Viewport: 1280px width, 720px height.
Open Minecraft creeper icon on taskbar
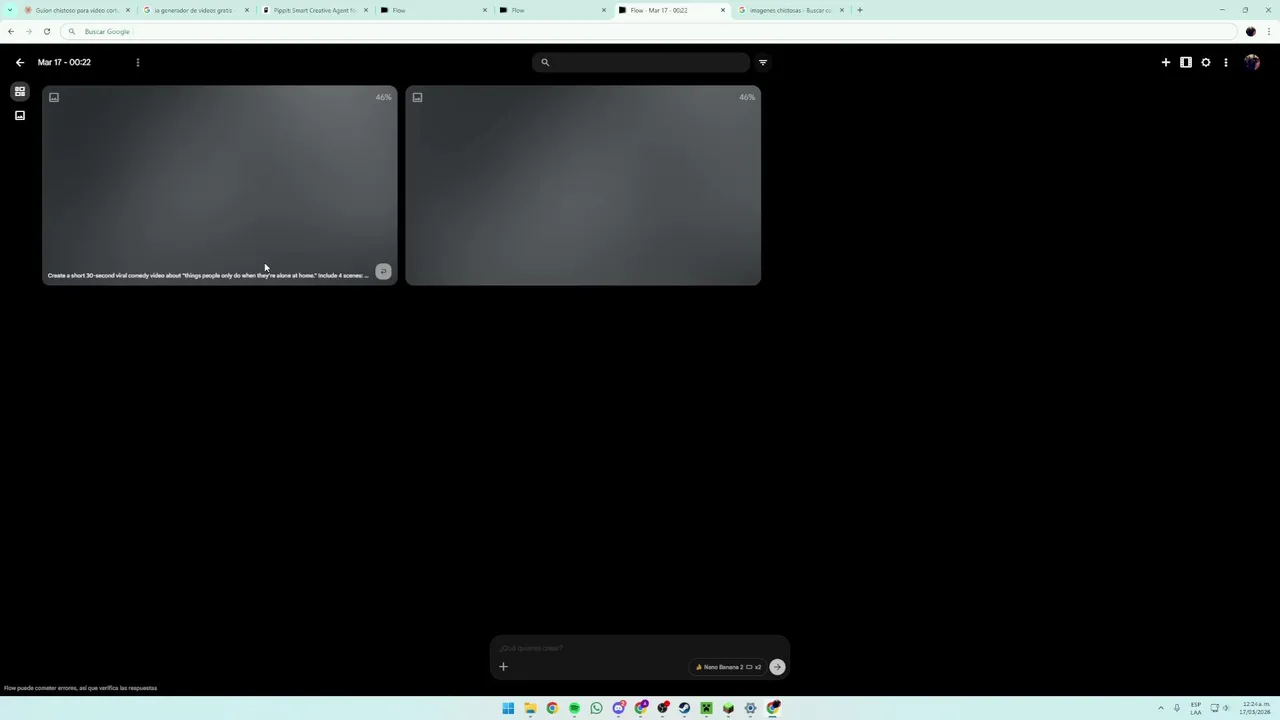click(x=706, y=708)
